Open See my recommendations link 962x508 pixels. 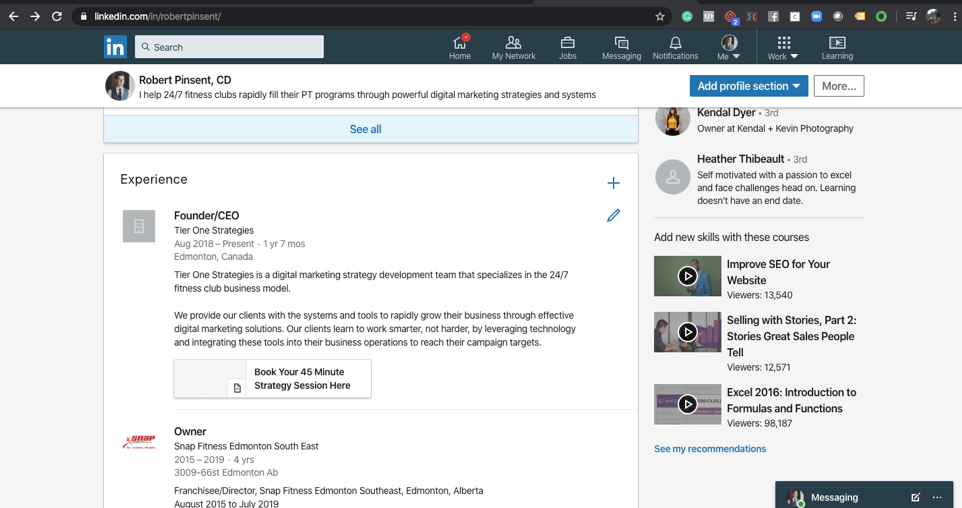pos(710,449)
